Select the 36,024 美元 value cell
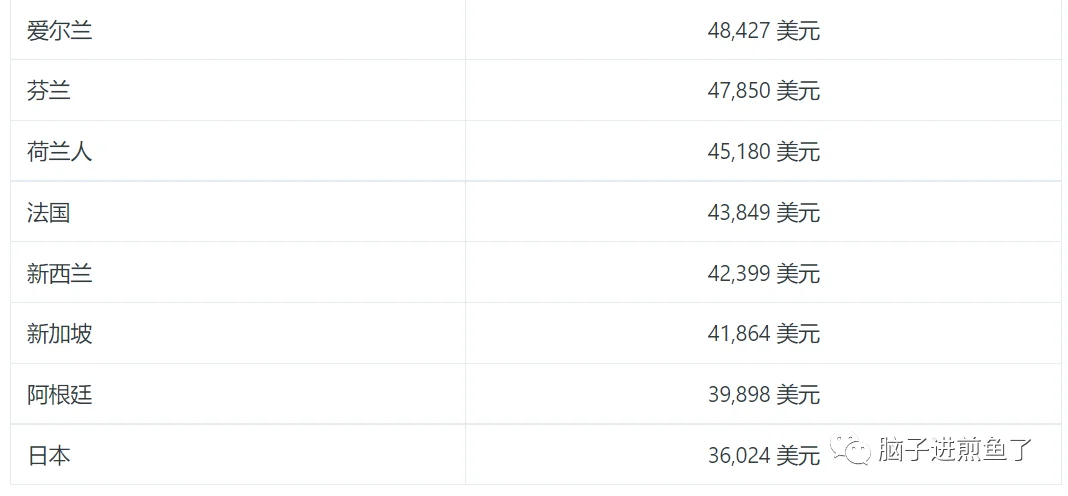The width and height of the screenshot is (1068, 496). 764,454
